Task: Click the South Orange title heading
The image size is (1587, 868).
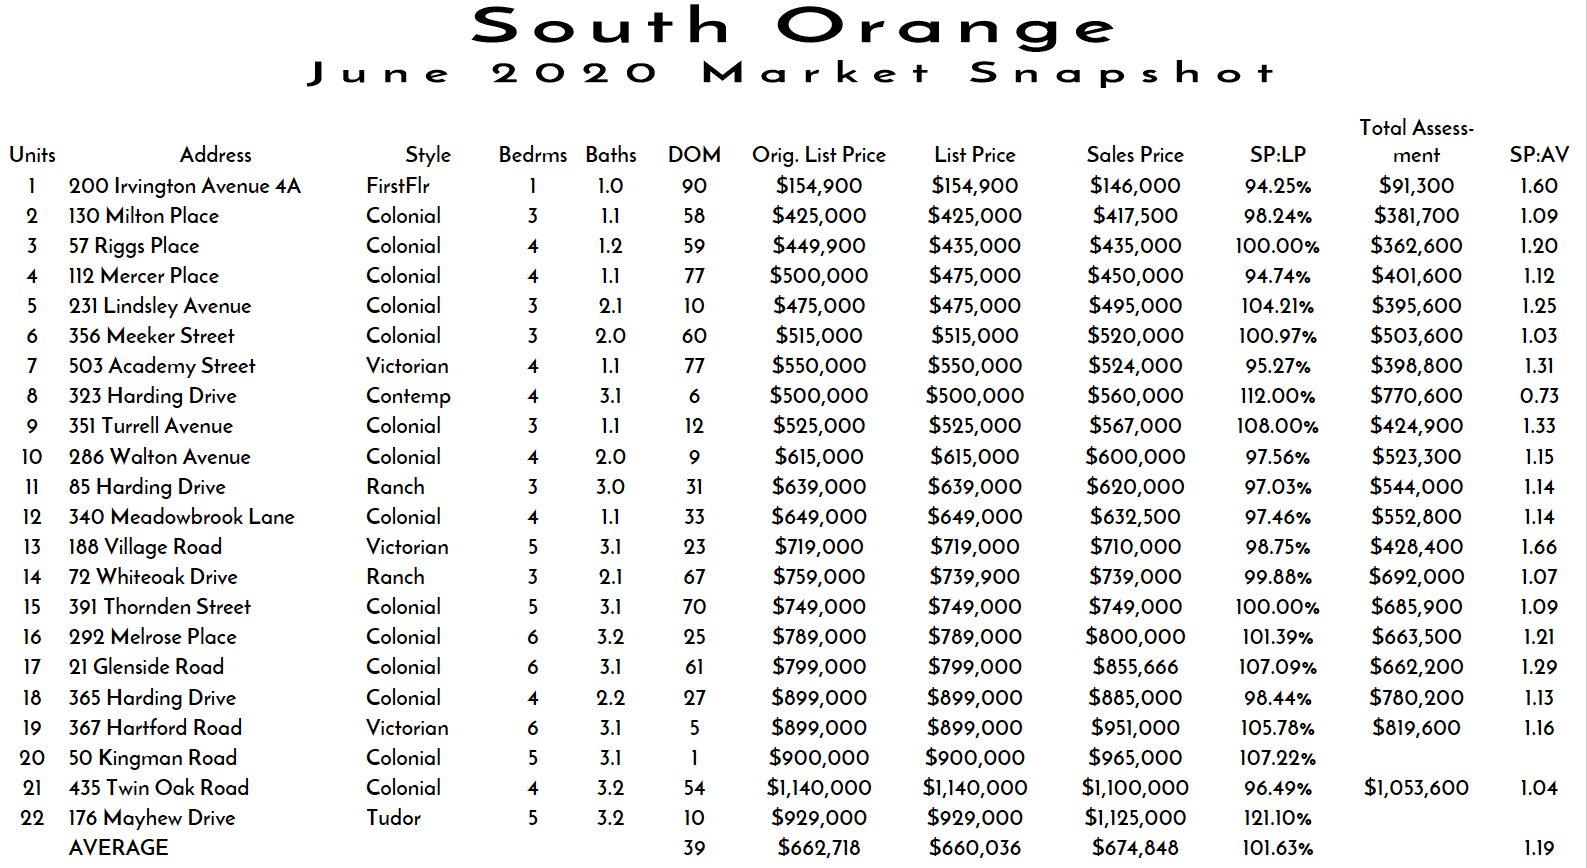Action: [793, 27]
